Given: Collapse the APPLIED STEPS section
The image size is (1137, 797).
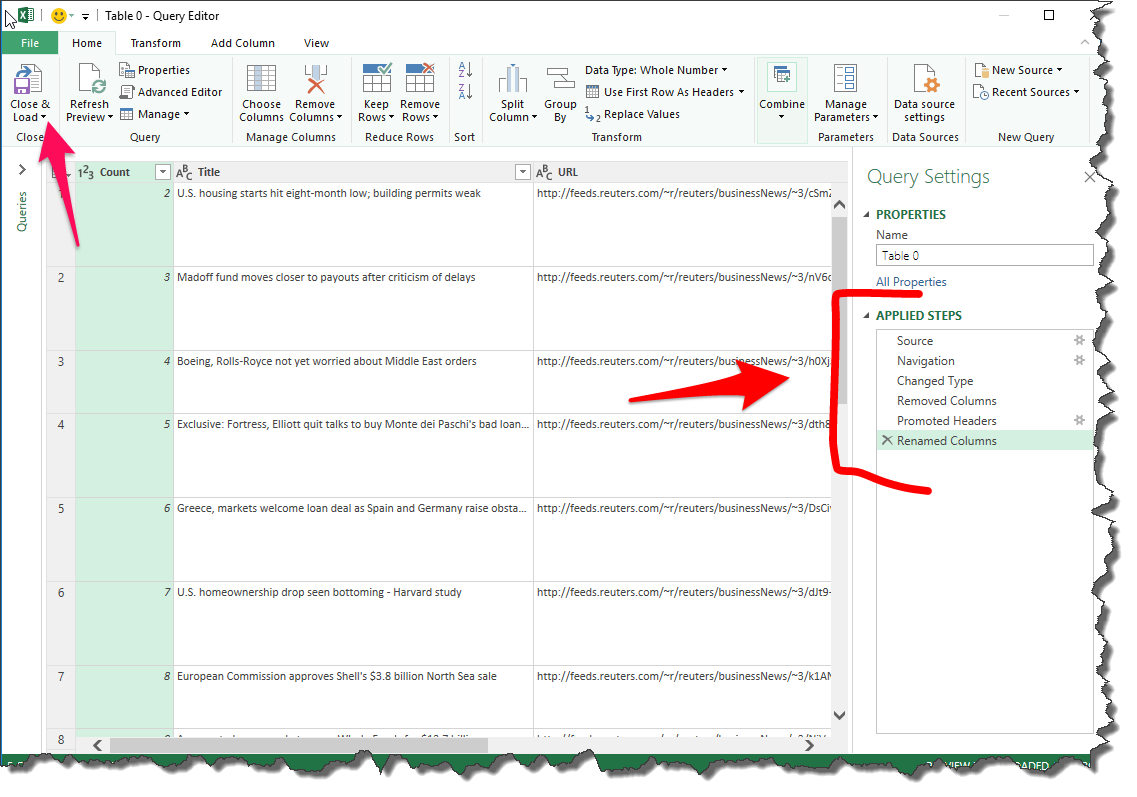Looking at the screenshot, I should [x=868, y=315].
